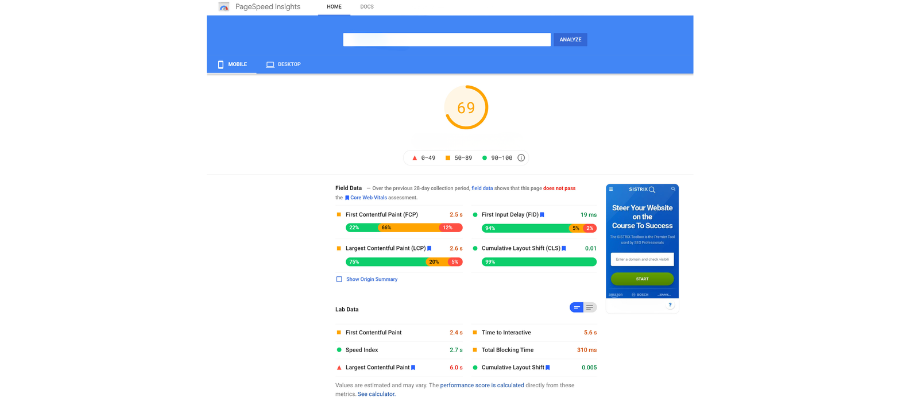This screenshot has width=900, height=400.
Task: Click bookmark icon next to First Input Delay
Action: 542,215
